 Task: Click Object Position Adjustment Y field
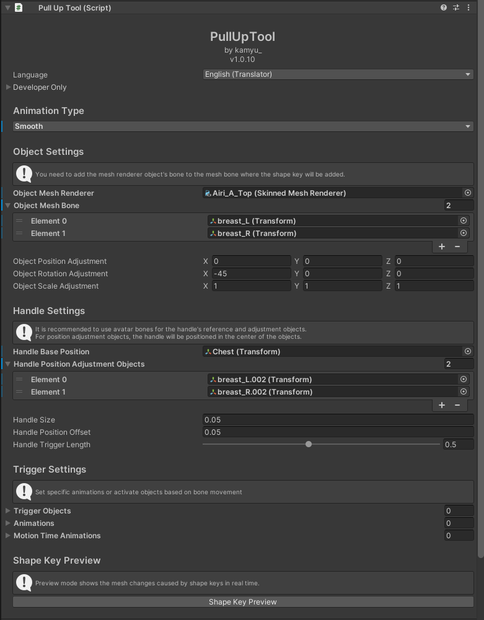click(x=342, y=261)
